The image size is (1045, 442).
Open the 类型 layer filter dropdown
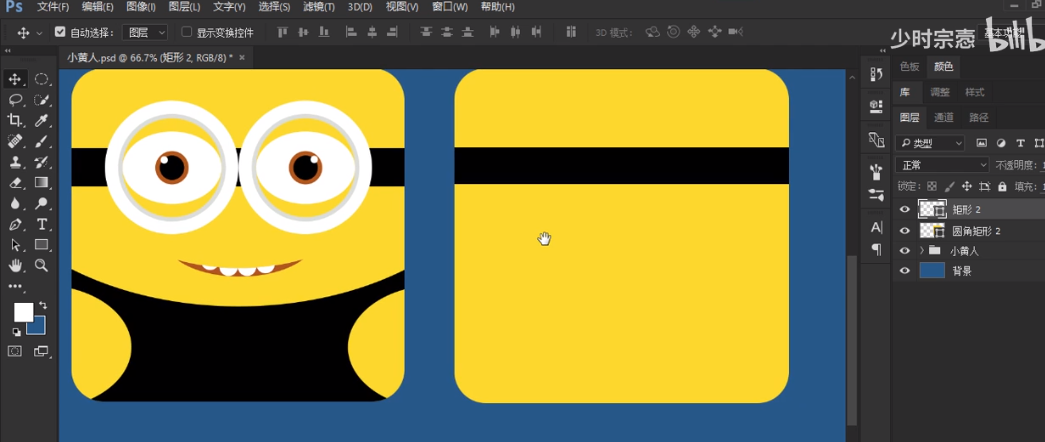pos(930,143)
